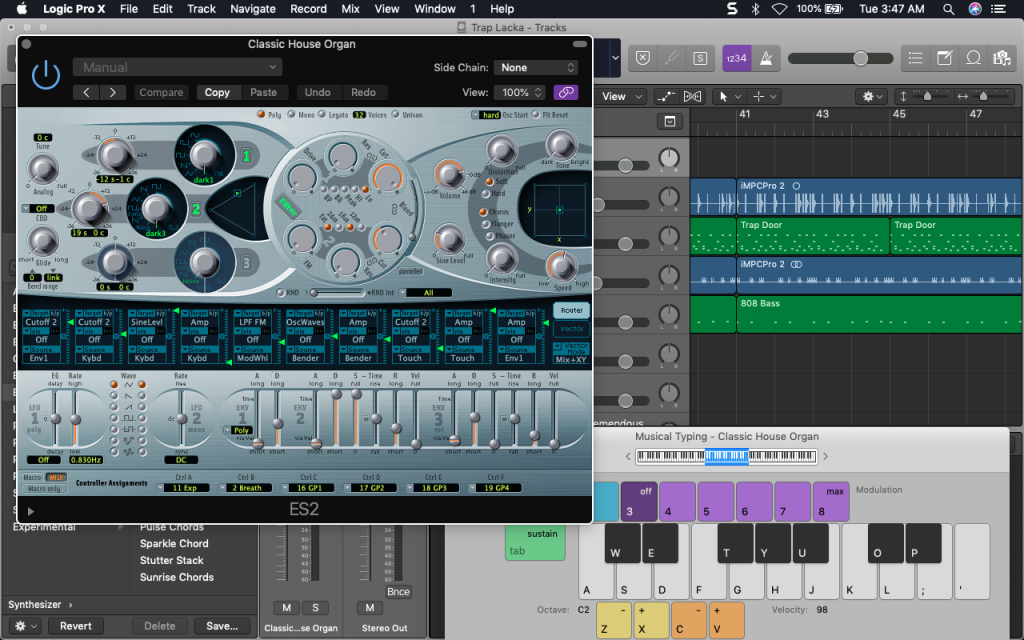The image size is (1024, 640).
Task: Select Sparkle Chord patch in library
Action: 174,543
